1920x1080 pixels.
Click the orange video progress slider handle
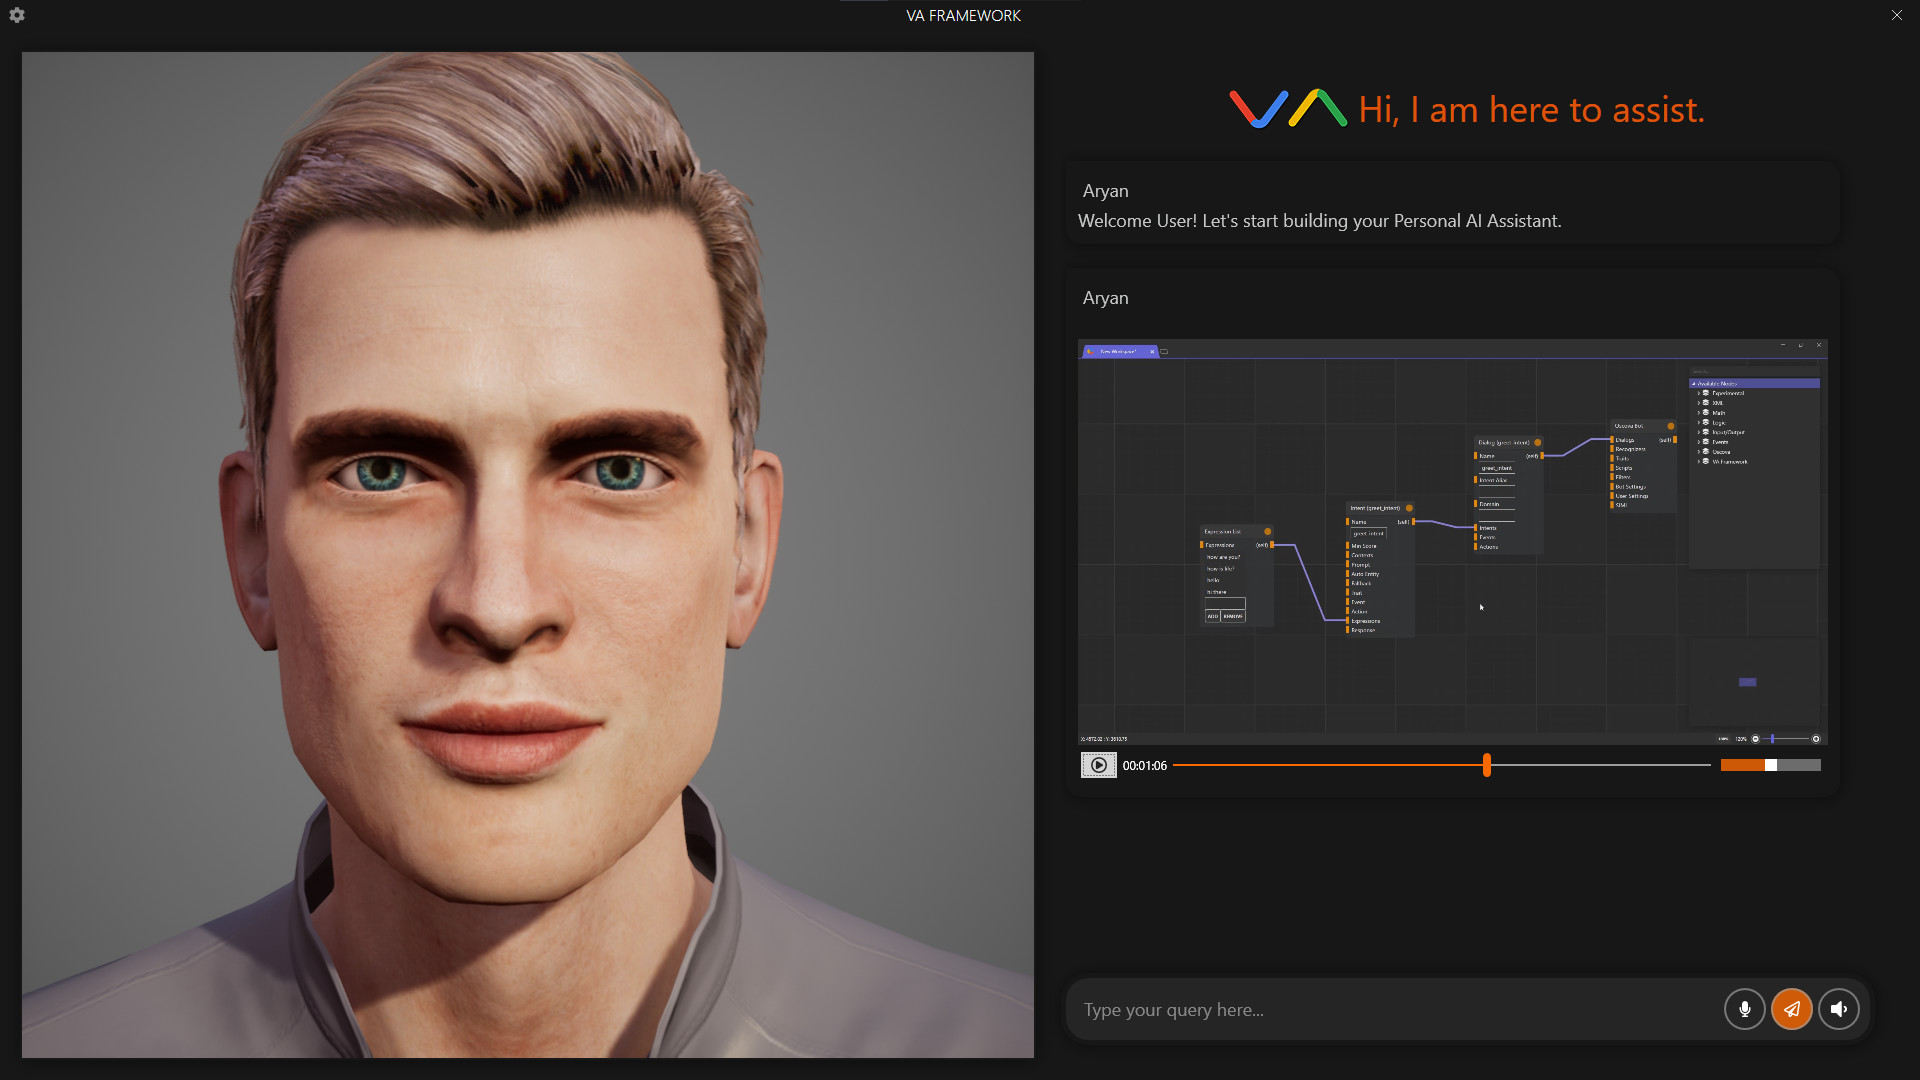tap(1487, 765)
